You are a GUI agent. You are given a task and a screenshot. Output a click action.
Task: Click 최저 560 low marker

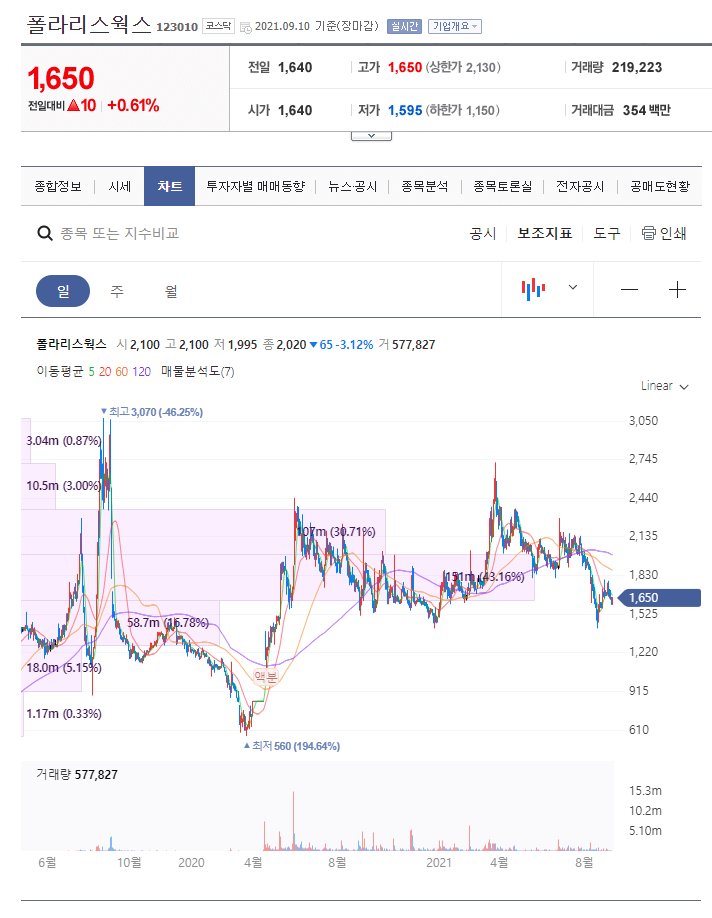click(x=292, y=746)
